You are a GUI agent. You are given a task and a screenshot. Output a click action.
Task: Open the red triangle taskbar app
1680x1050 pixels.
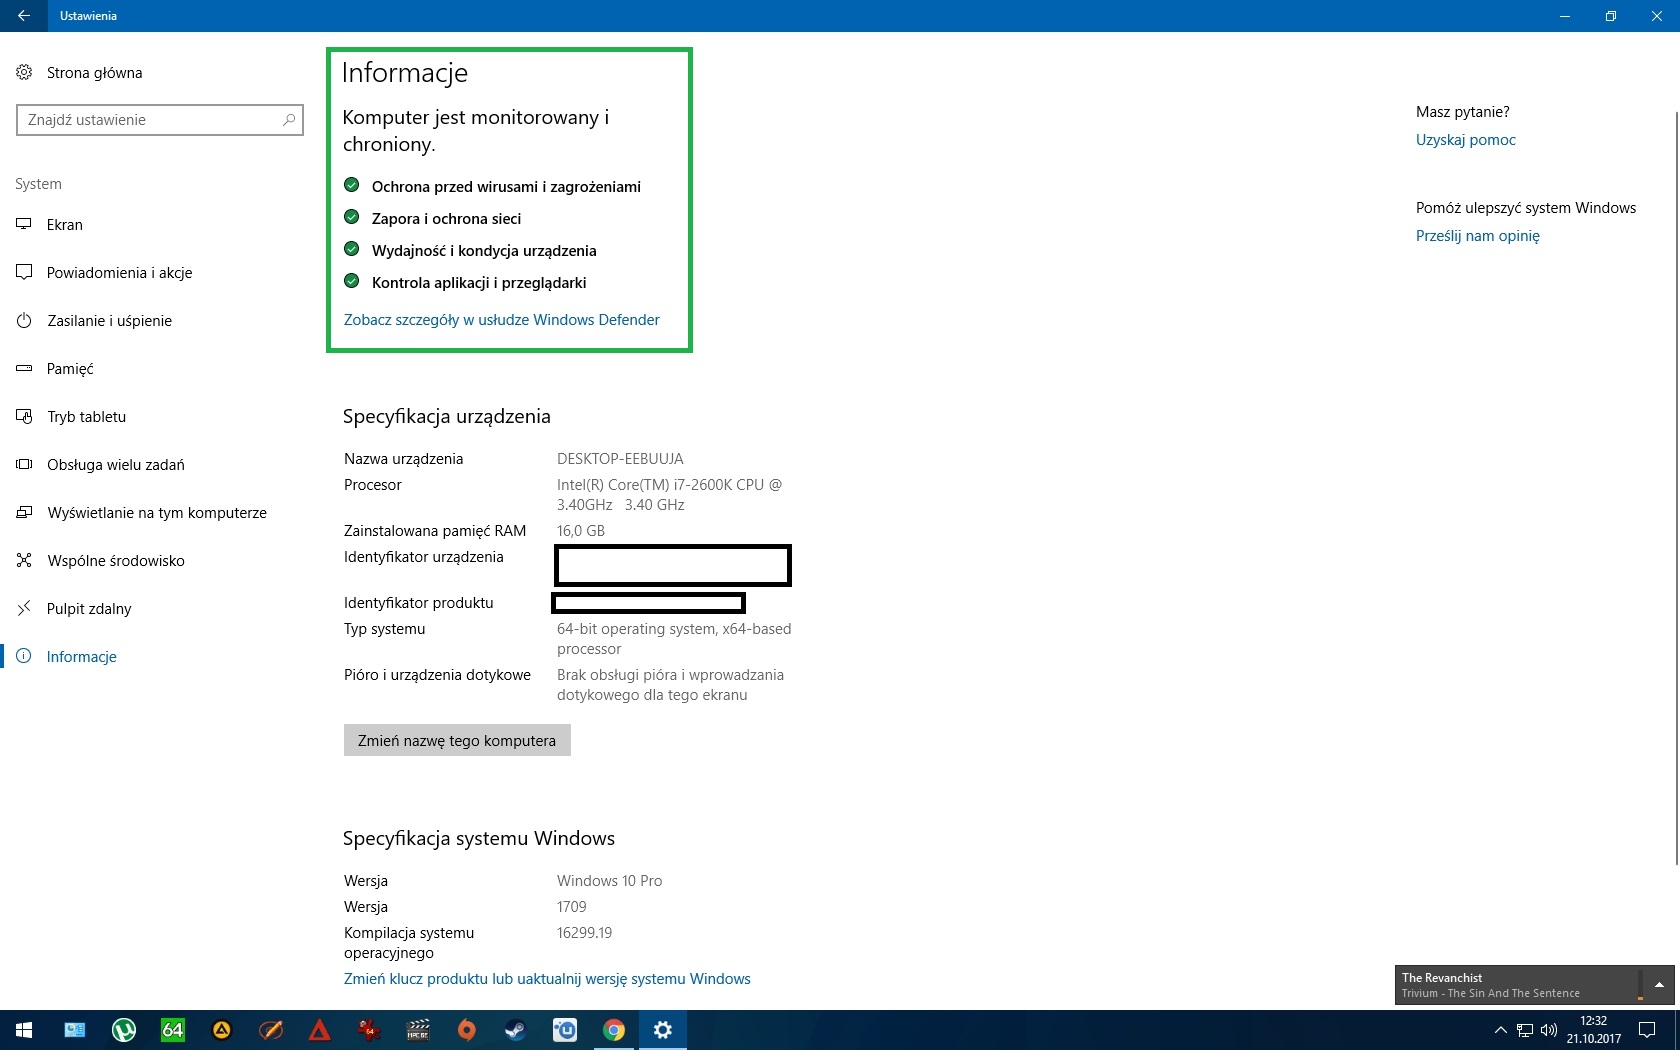(x=320, y=1030)
